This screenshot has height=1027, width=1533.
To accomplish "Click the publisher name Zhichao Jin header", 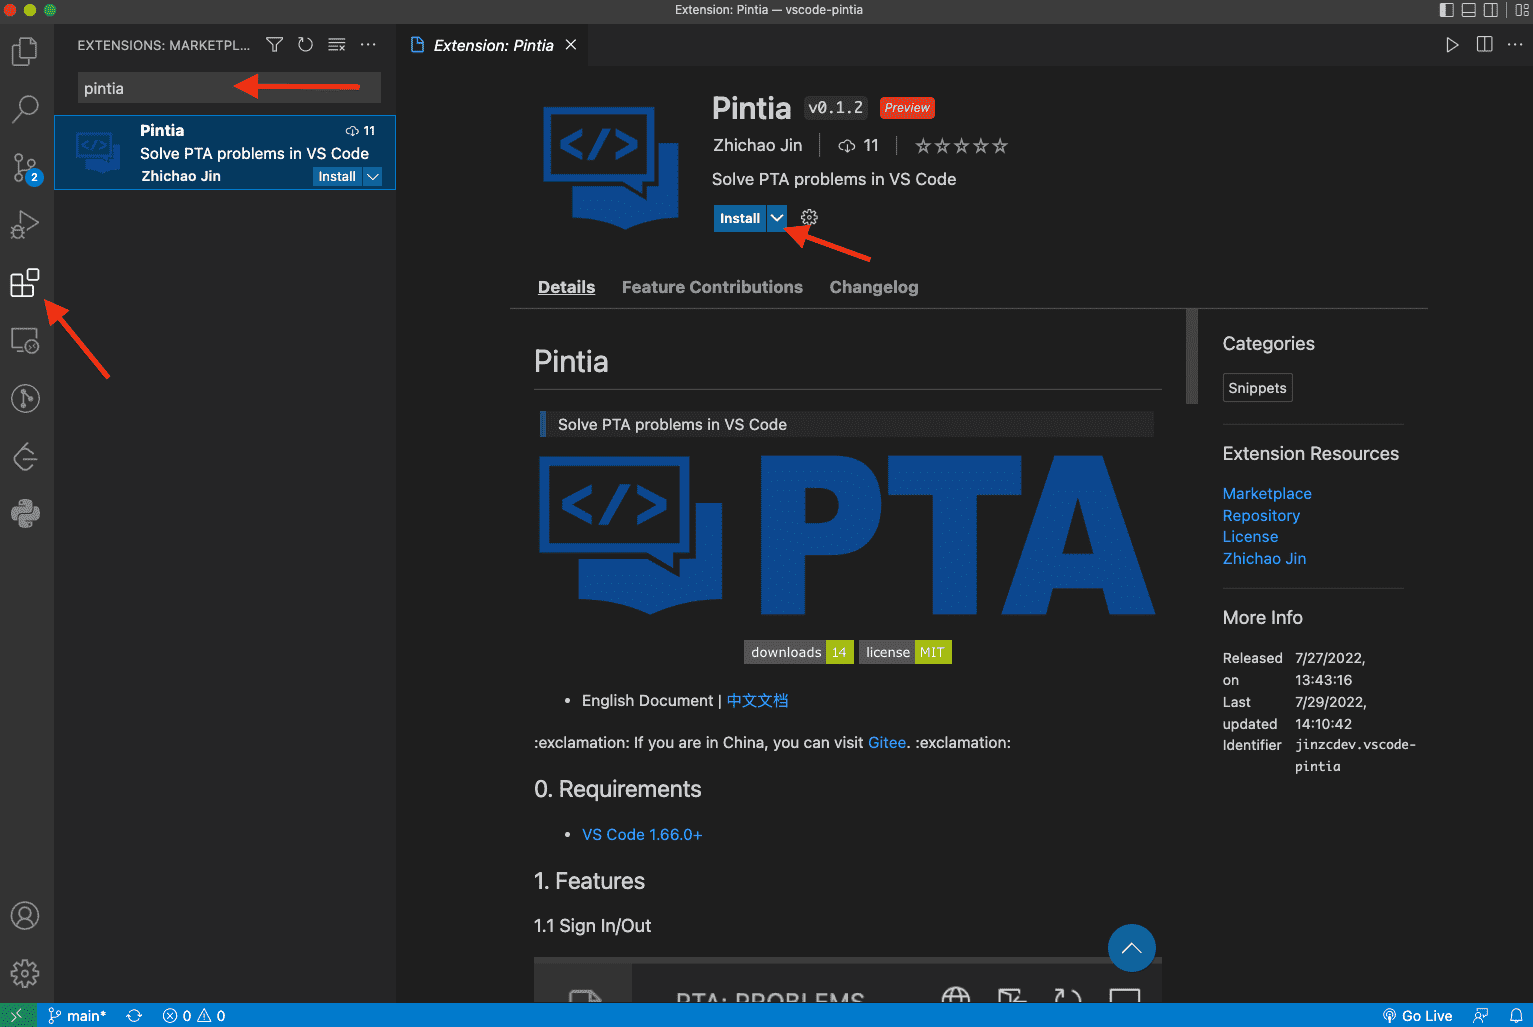I will click(757, 145).
